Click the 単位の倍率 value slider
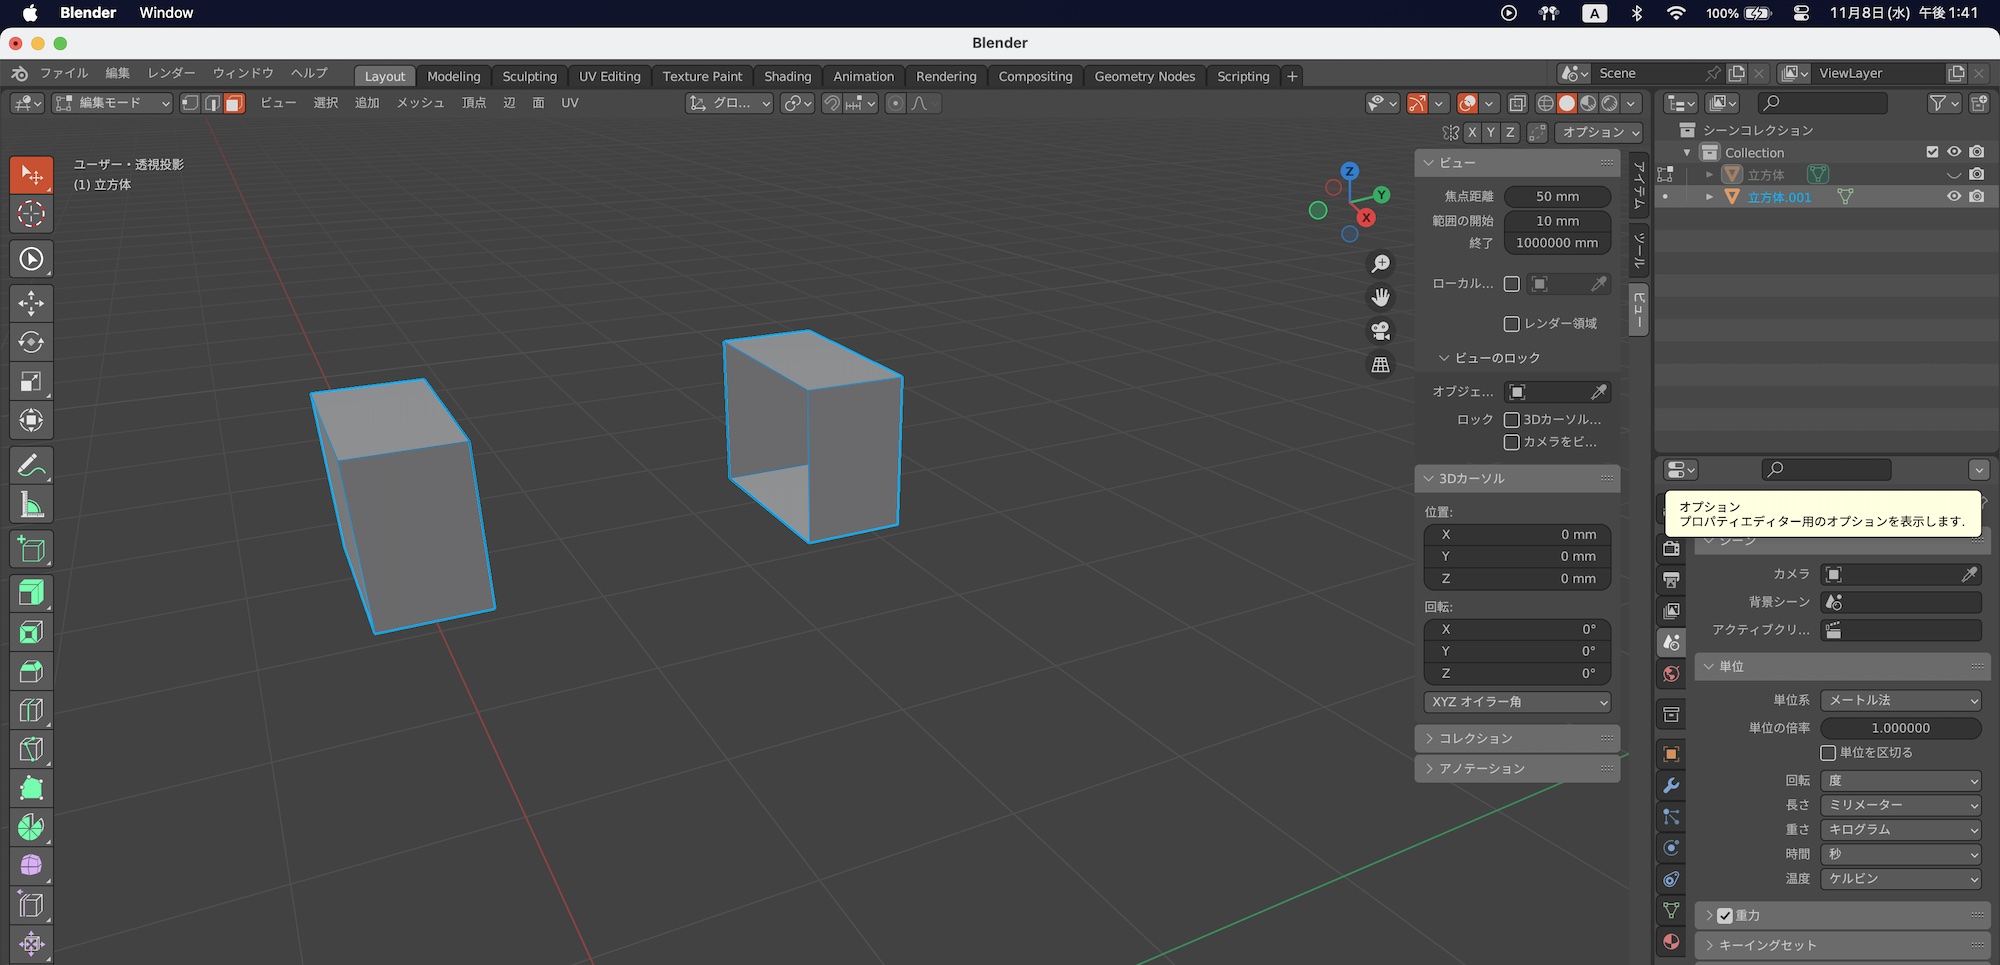Screen dimensions: 2000x965 pyautogui.click(x=1900, y=728)
